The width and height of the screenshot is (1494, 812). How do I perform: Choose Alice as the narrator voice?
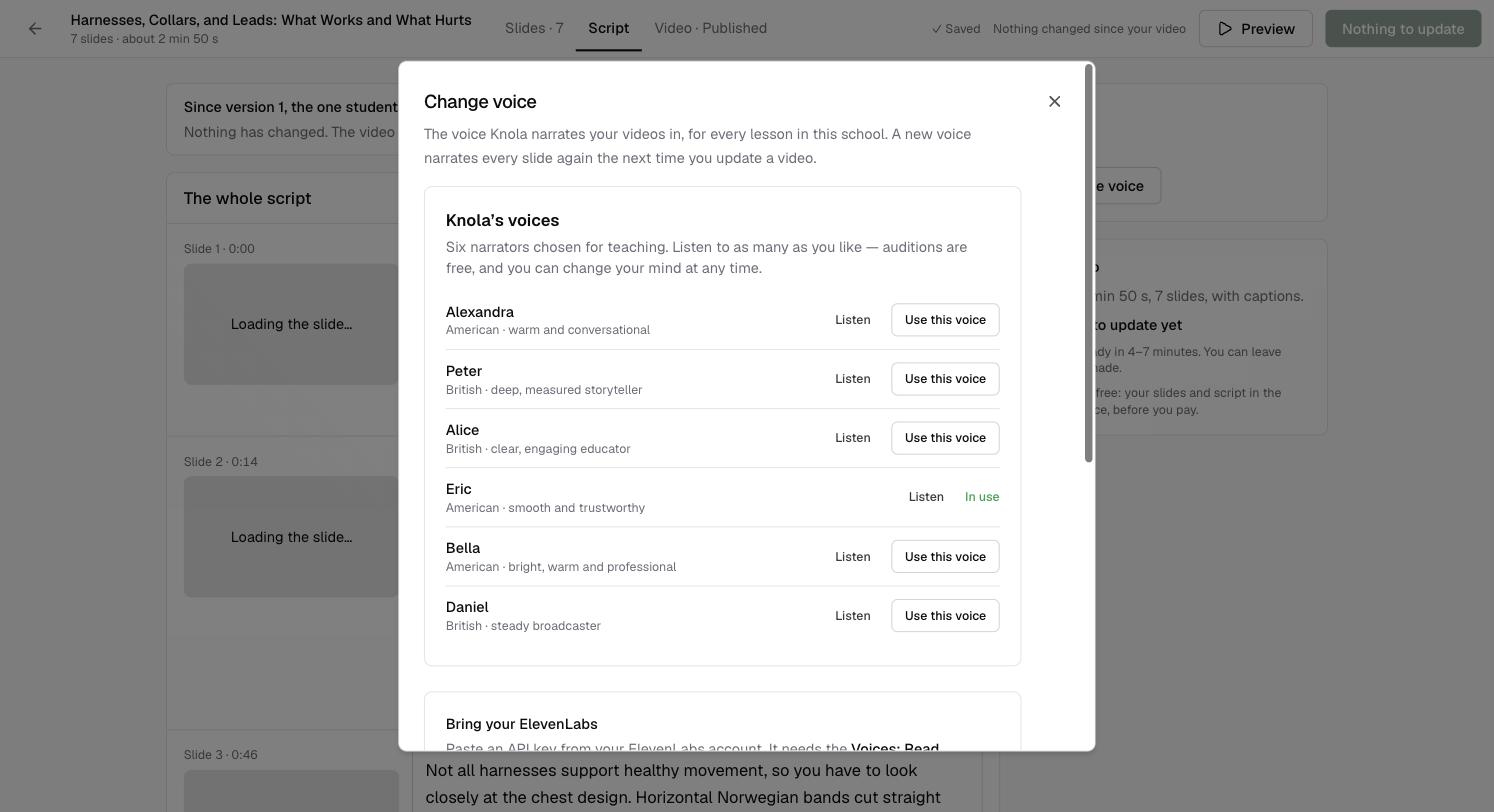[945, 438]
